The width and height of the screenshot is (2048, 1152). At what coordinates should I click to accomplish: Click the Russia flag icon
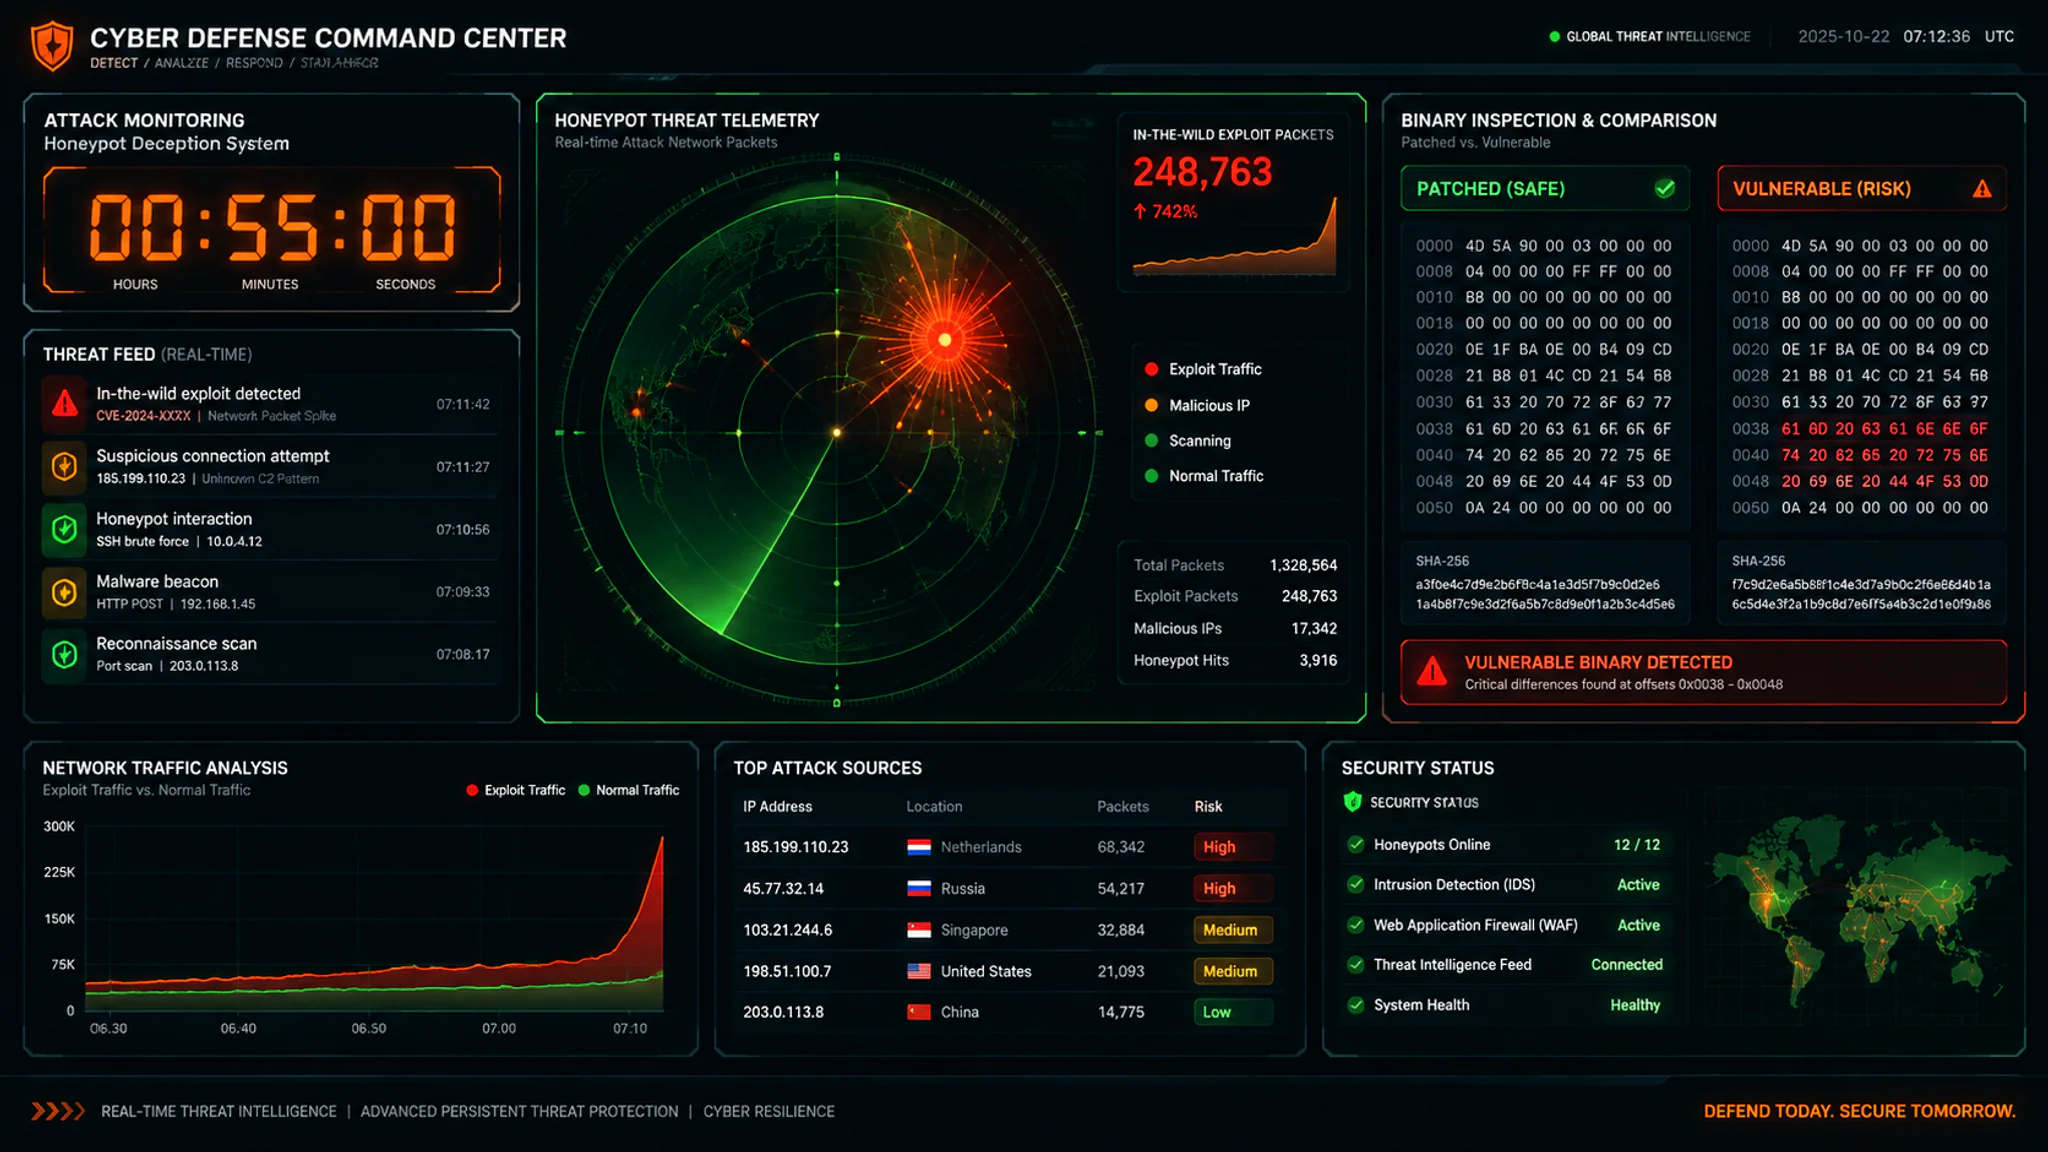[x=919, y=888]
